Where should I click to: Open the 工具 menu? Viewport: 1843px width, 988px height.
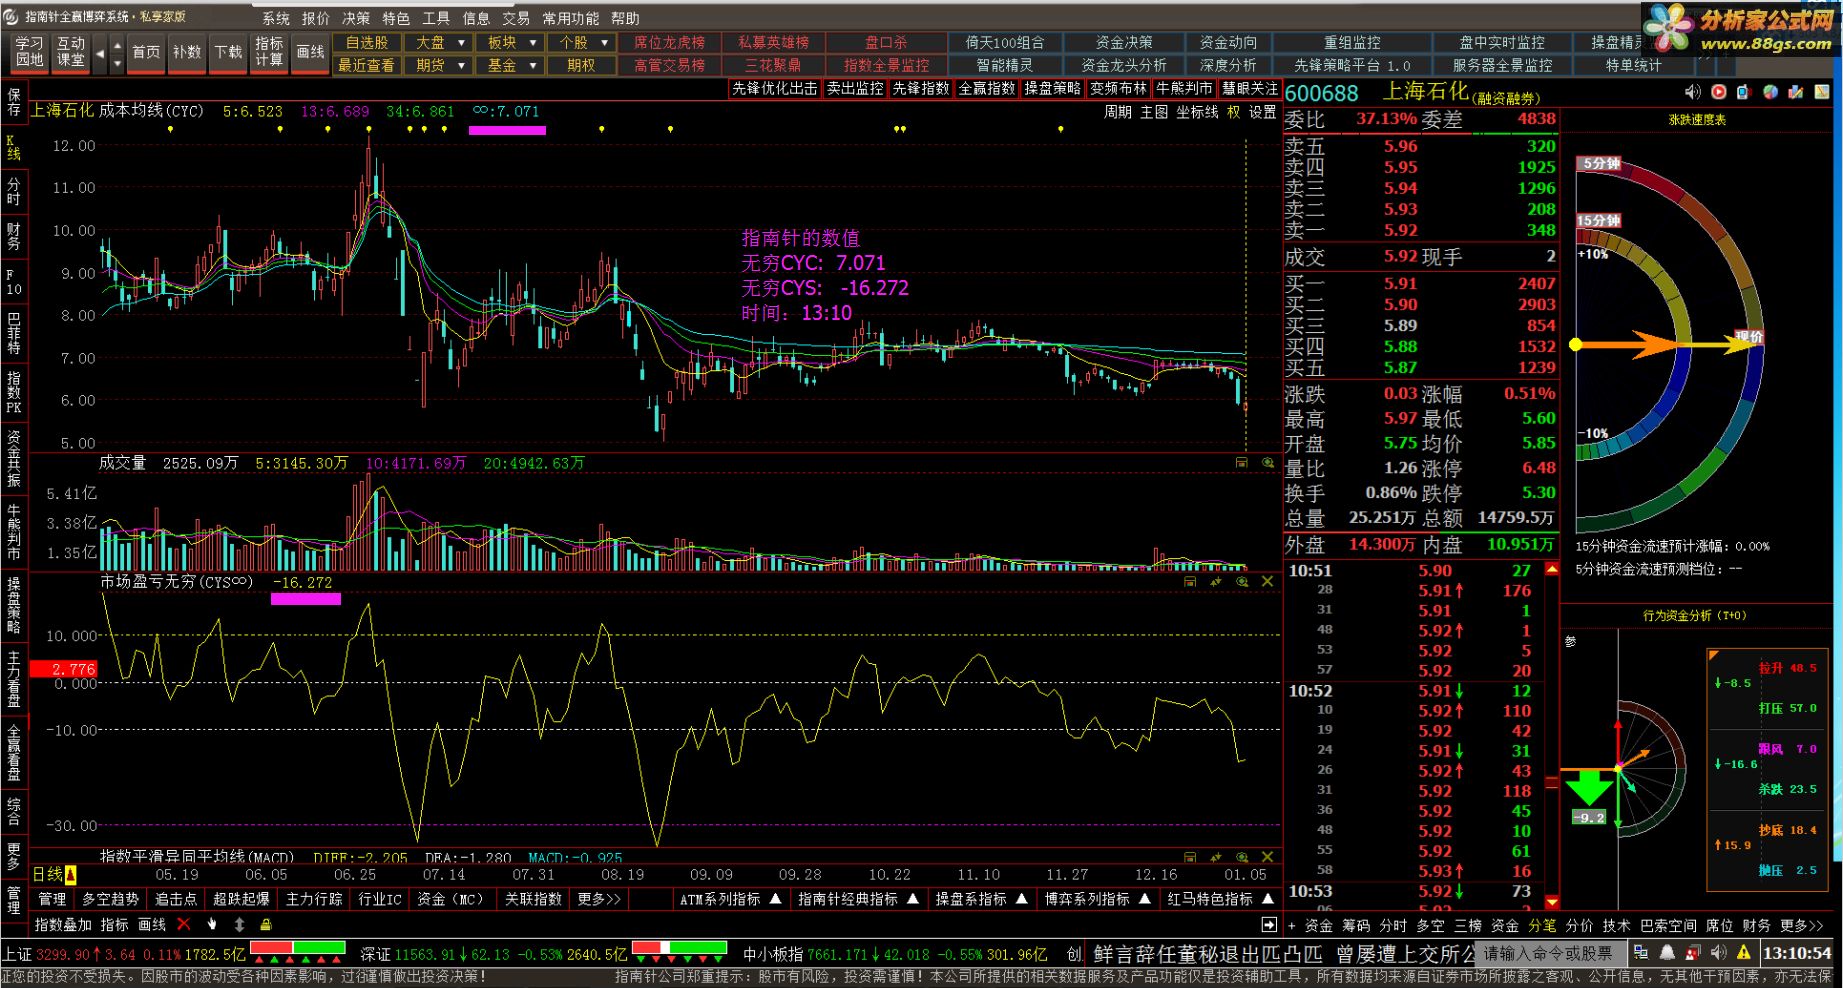(x=436, y=18)
